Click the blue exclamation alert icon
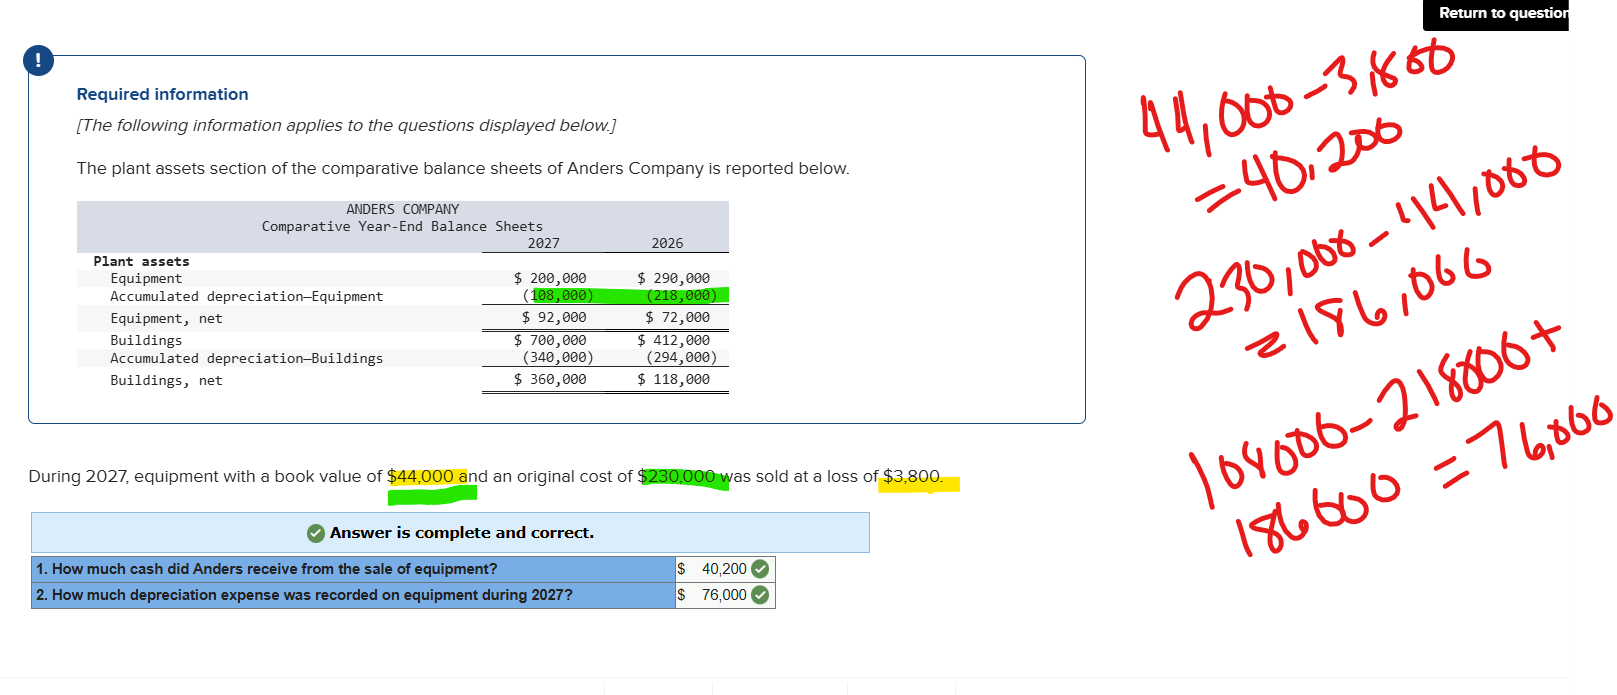The width and height of the screenshot is (1617, 695). click(x=38, y=61)
